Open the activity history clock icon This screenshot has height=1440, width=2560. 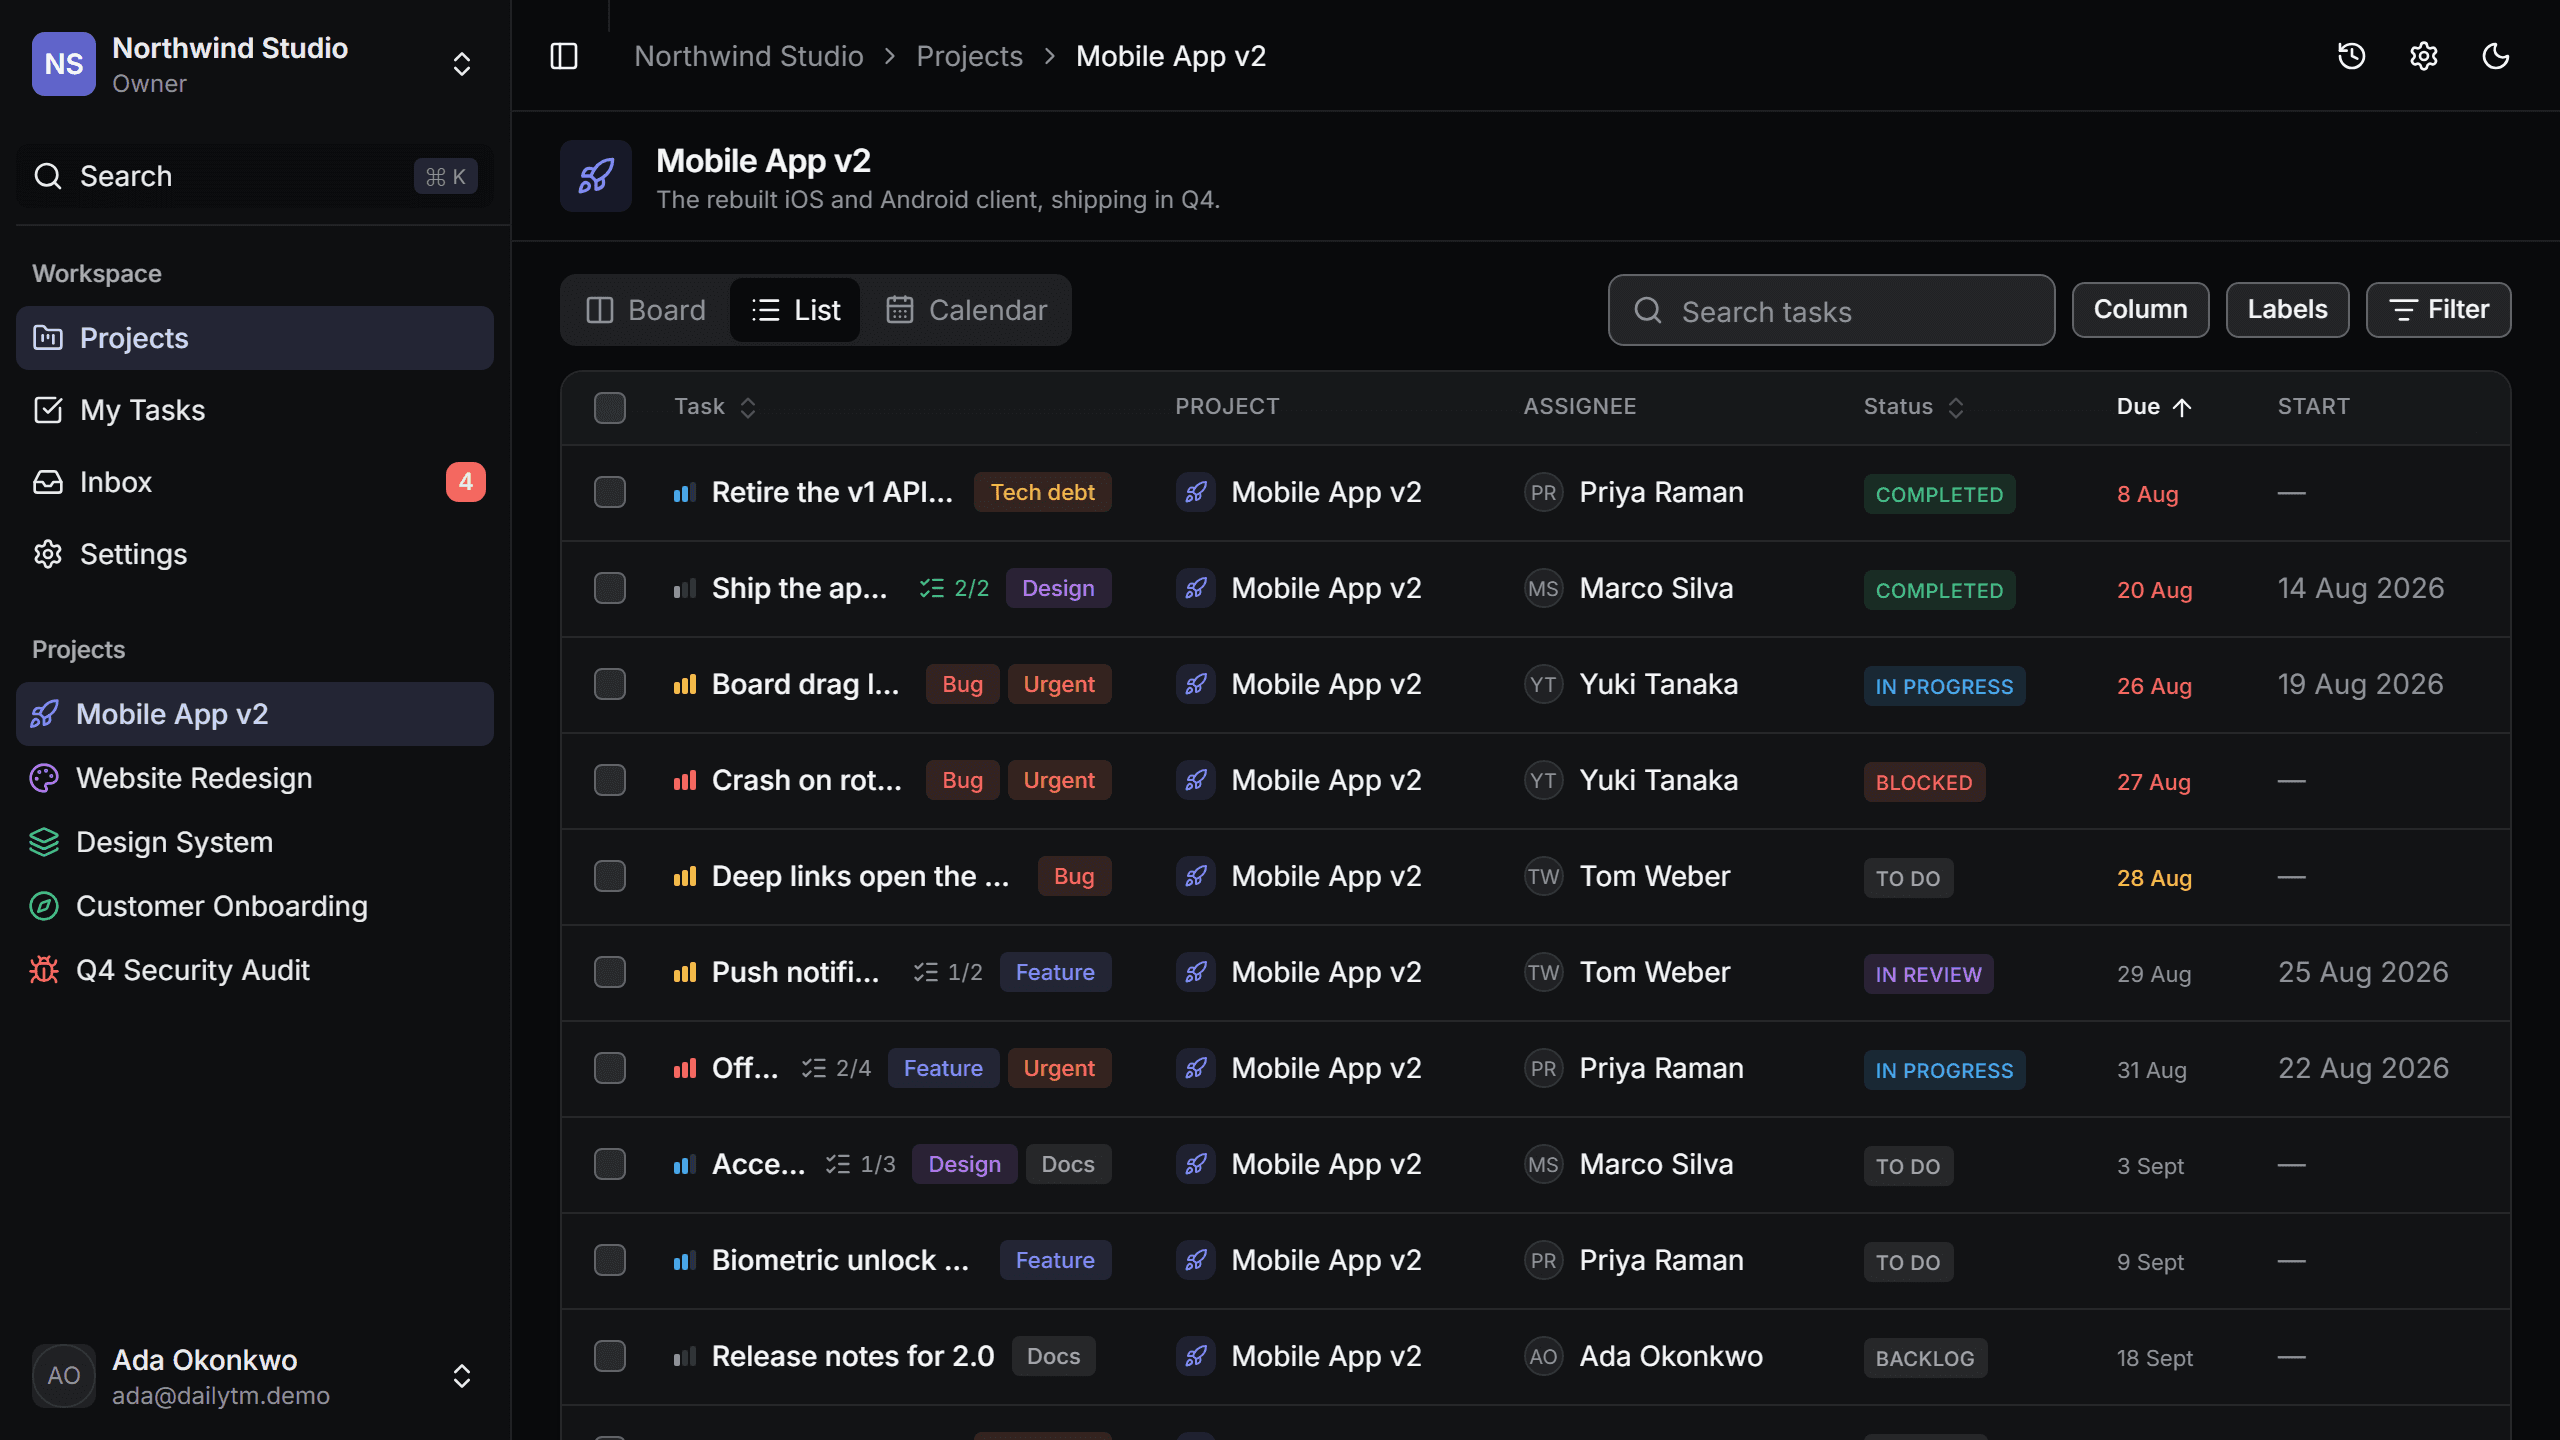[2351, 56]
